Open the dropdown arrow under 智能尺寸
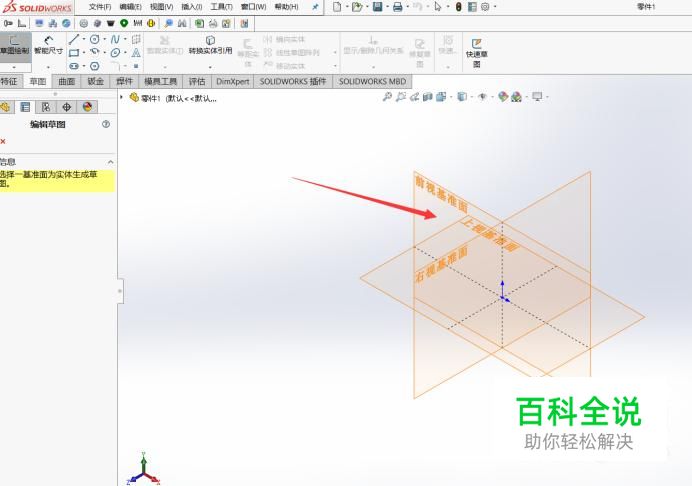This screenshot has height=486, width=692. tap(48, 68)
